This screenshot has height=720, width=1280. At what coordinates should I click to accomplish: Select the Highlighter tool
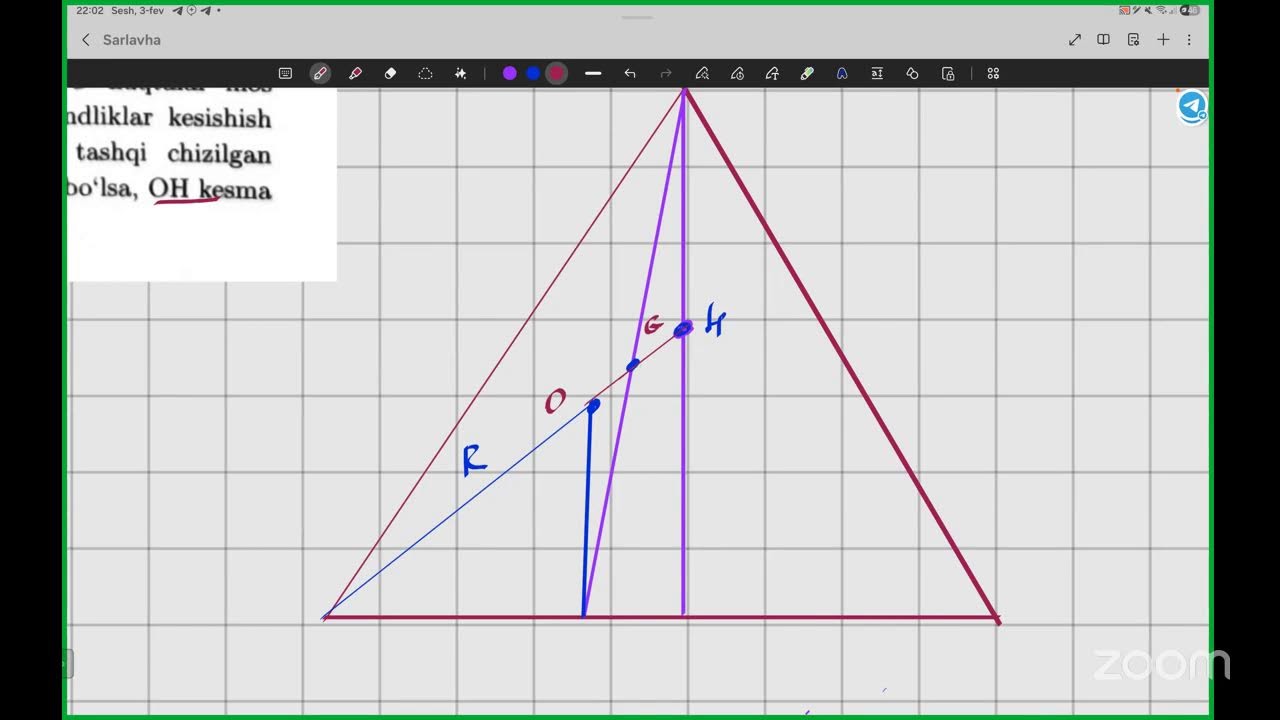[355, 73]
